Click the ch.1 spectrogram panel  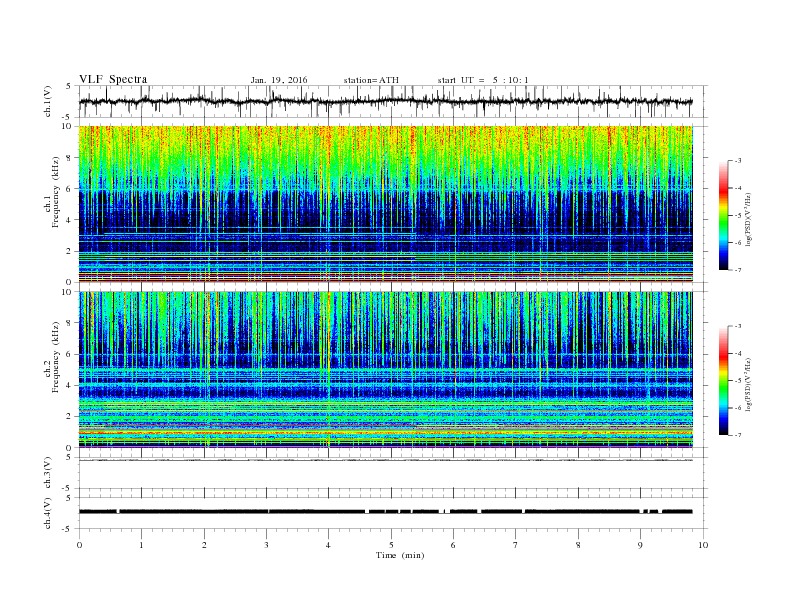(x=385, y=204)
